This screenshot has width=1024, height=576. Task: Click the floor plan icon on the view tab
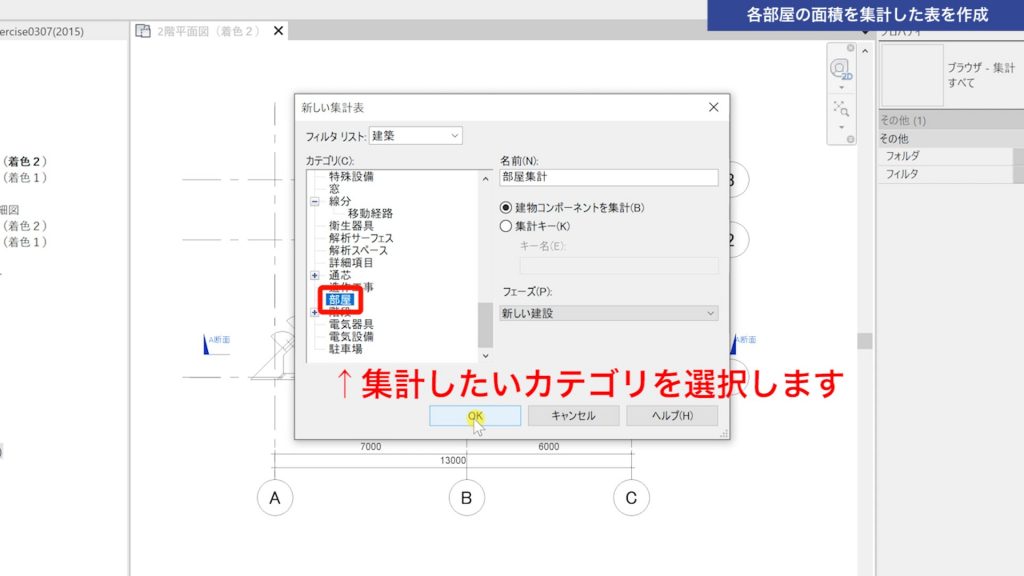143,31
